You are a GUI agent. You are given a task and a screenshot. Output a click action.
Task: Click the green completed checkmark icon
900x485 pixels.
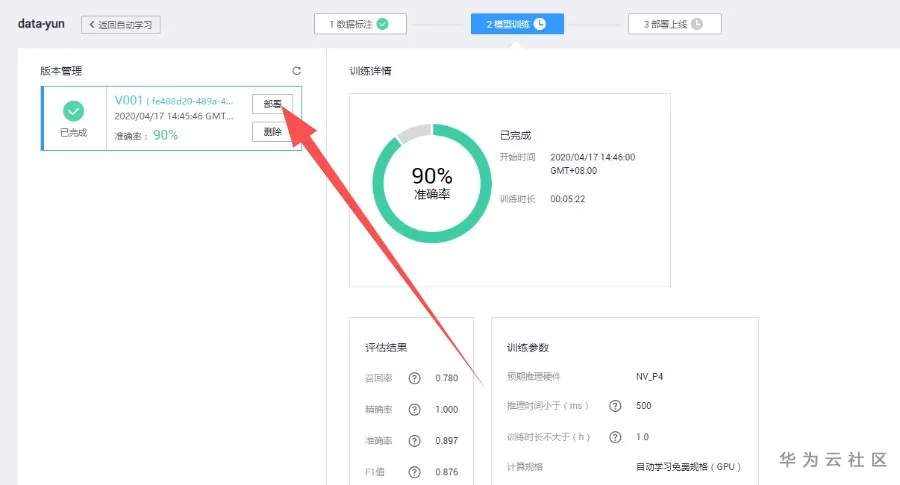pyautogui.click(x=73, y=110)
